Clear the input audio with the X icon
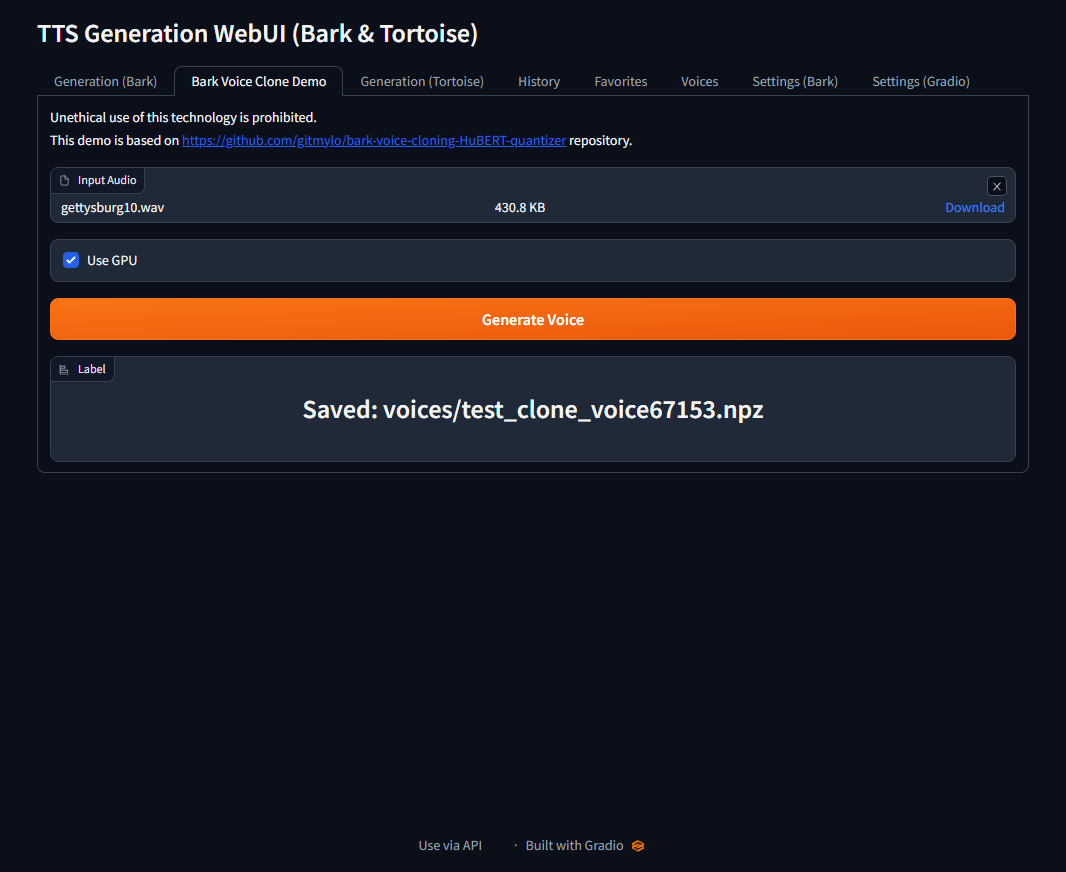 997,186
